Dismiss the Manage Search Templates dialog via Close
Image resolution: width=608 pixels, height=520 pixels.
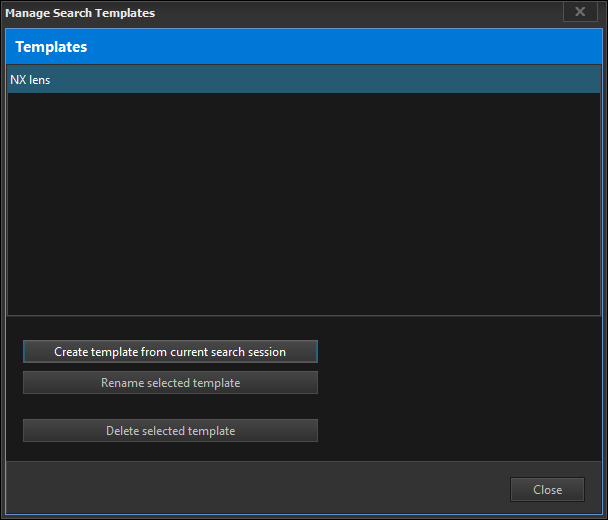click(x=547, y=490)
